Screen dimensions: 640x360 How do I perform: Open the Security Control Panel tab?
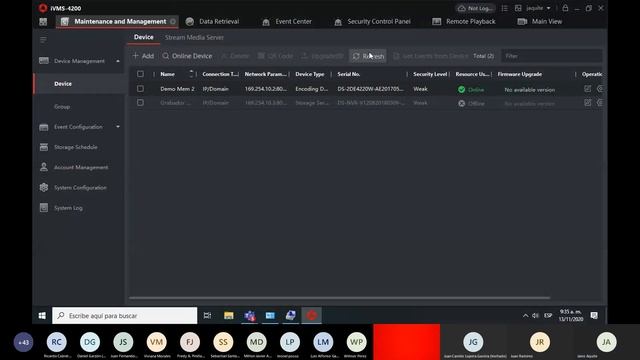click(372, 22)
